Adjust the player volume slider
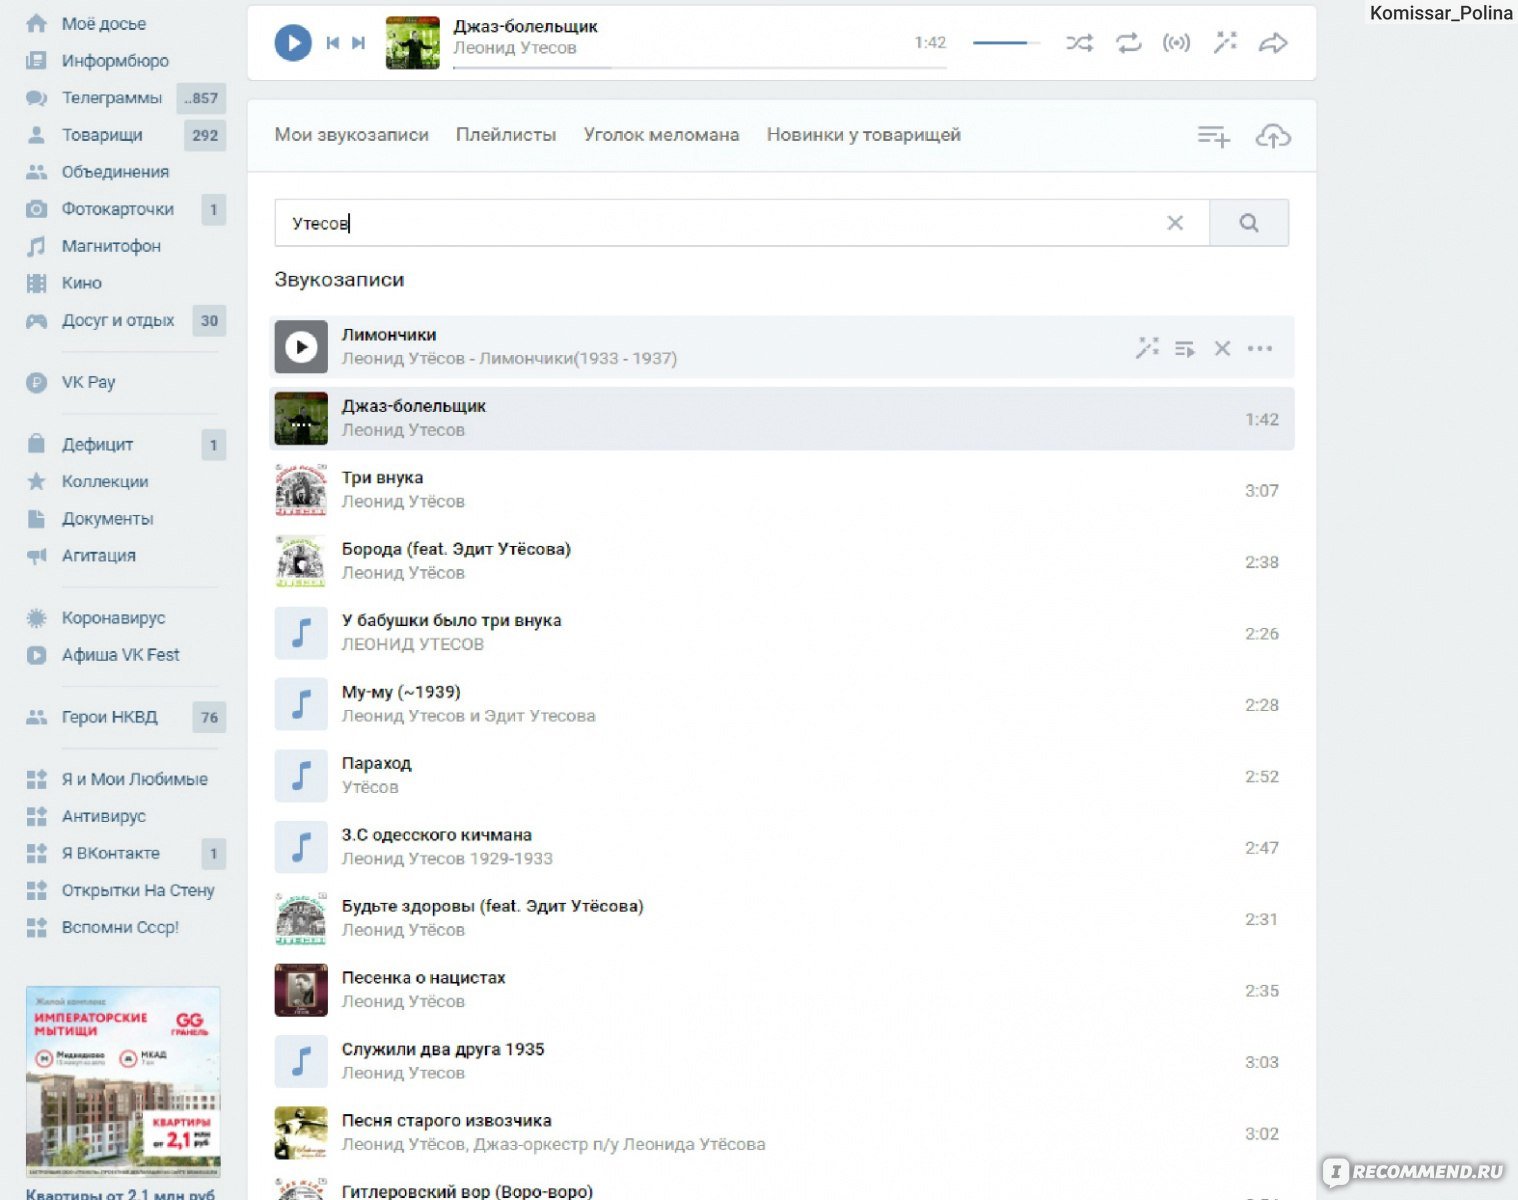1518x1200 pixels. point(1005,43)
